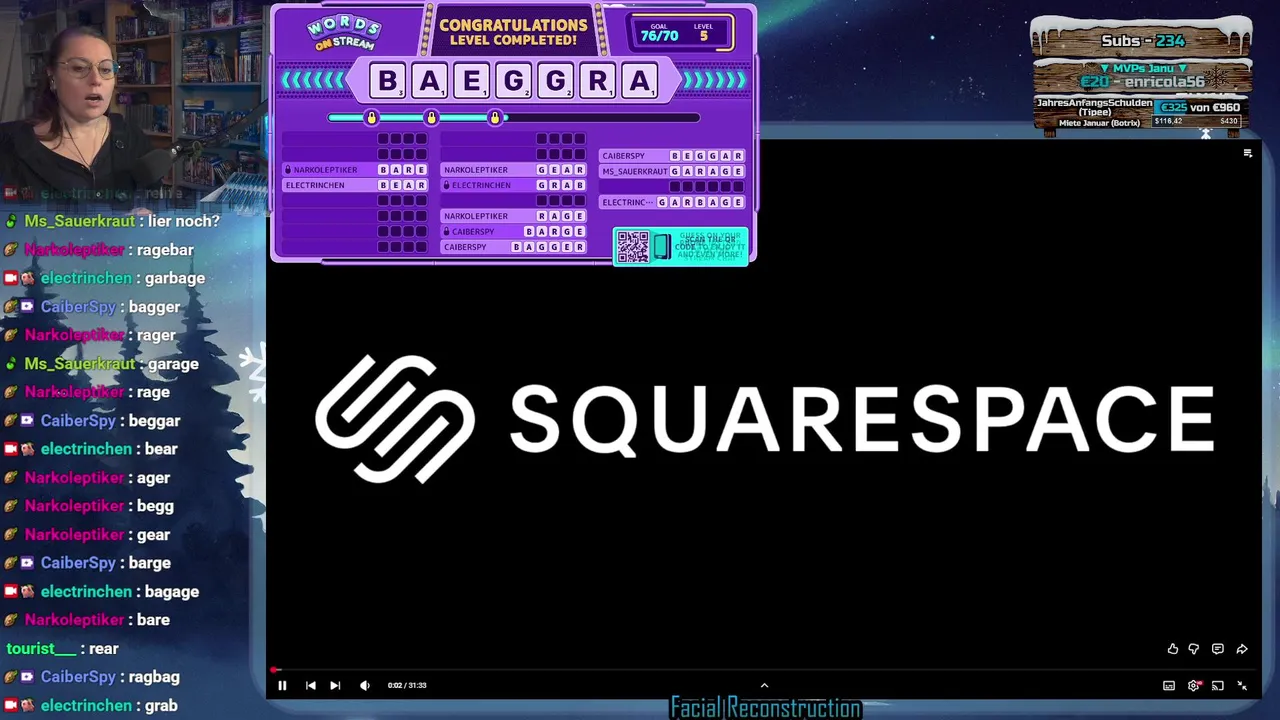Cast the video to a device
1280x720 pixels.
[x=1218, y=685]
